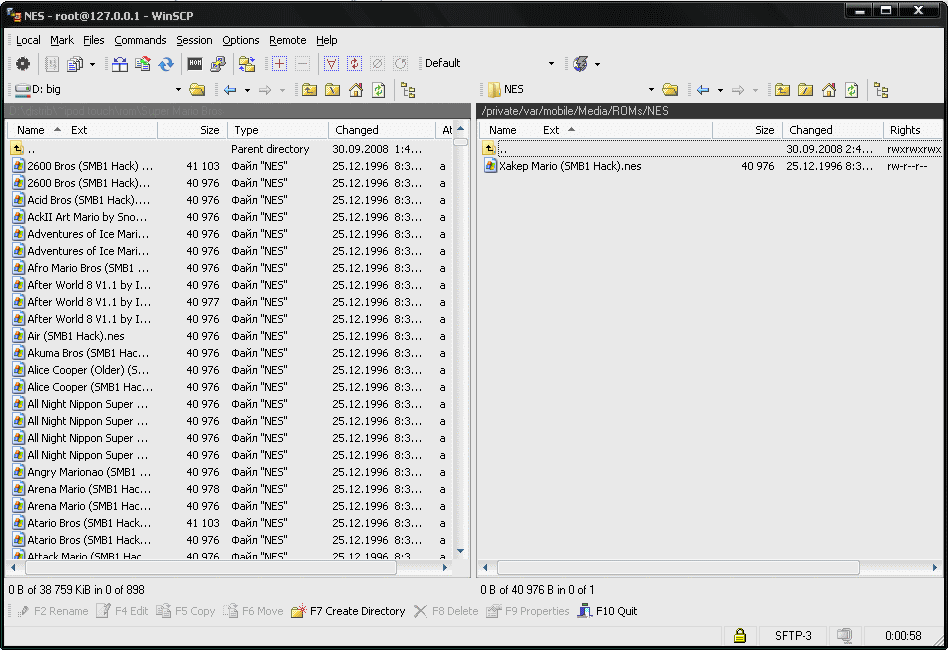
Task: Open the Commands menu
Action: (x=140, y=40)
